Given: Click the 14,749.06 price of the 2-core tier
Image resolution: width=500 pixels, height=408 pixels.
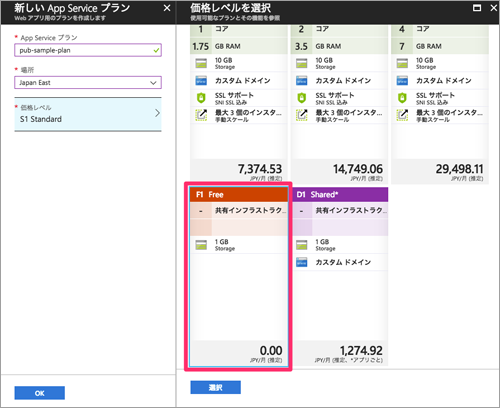Looking at the screenshot, I should click(358, 169).
